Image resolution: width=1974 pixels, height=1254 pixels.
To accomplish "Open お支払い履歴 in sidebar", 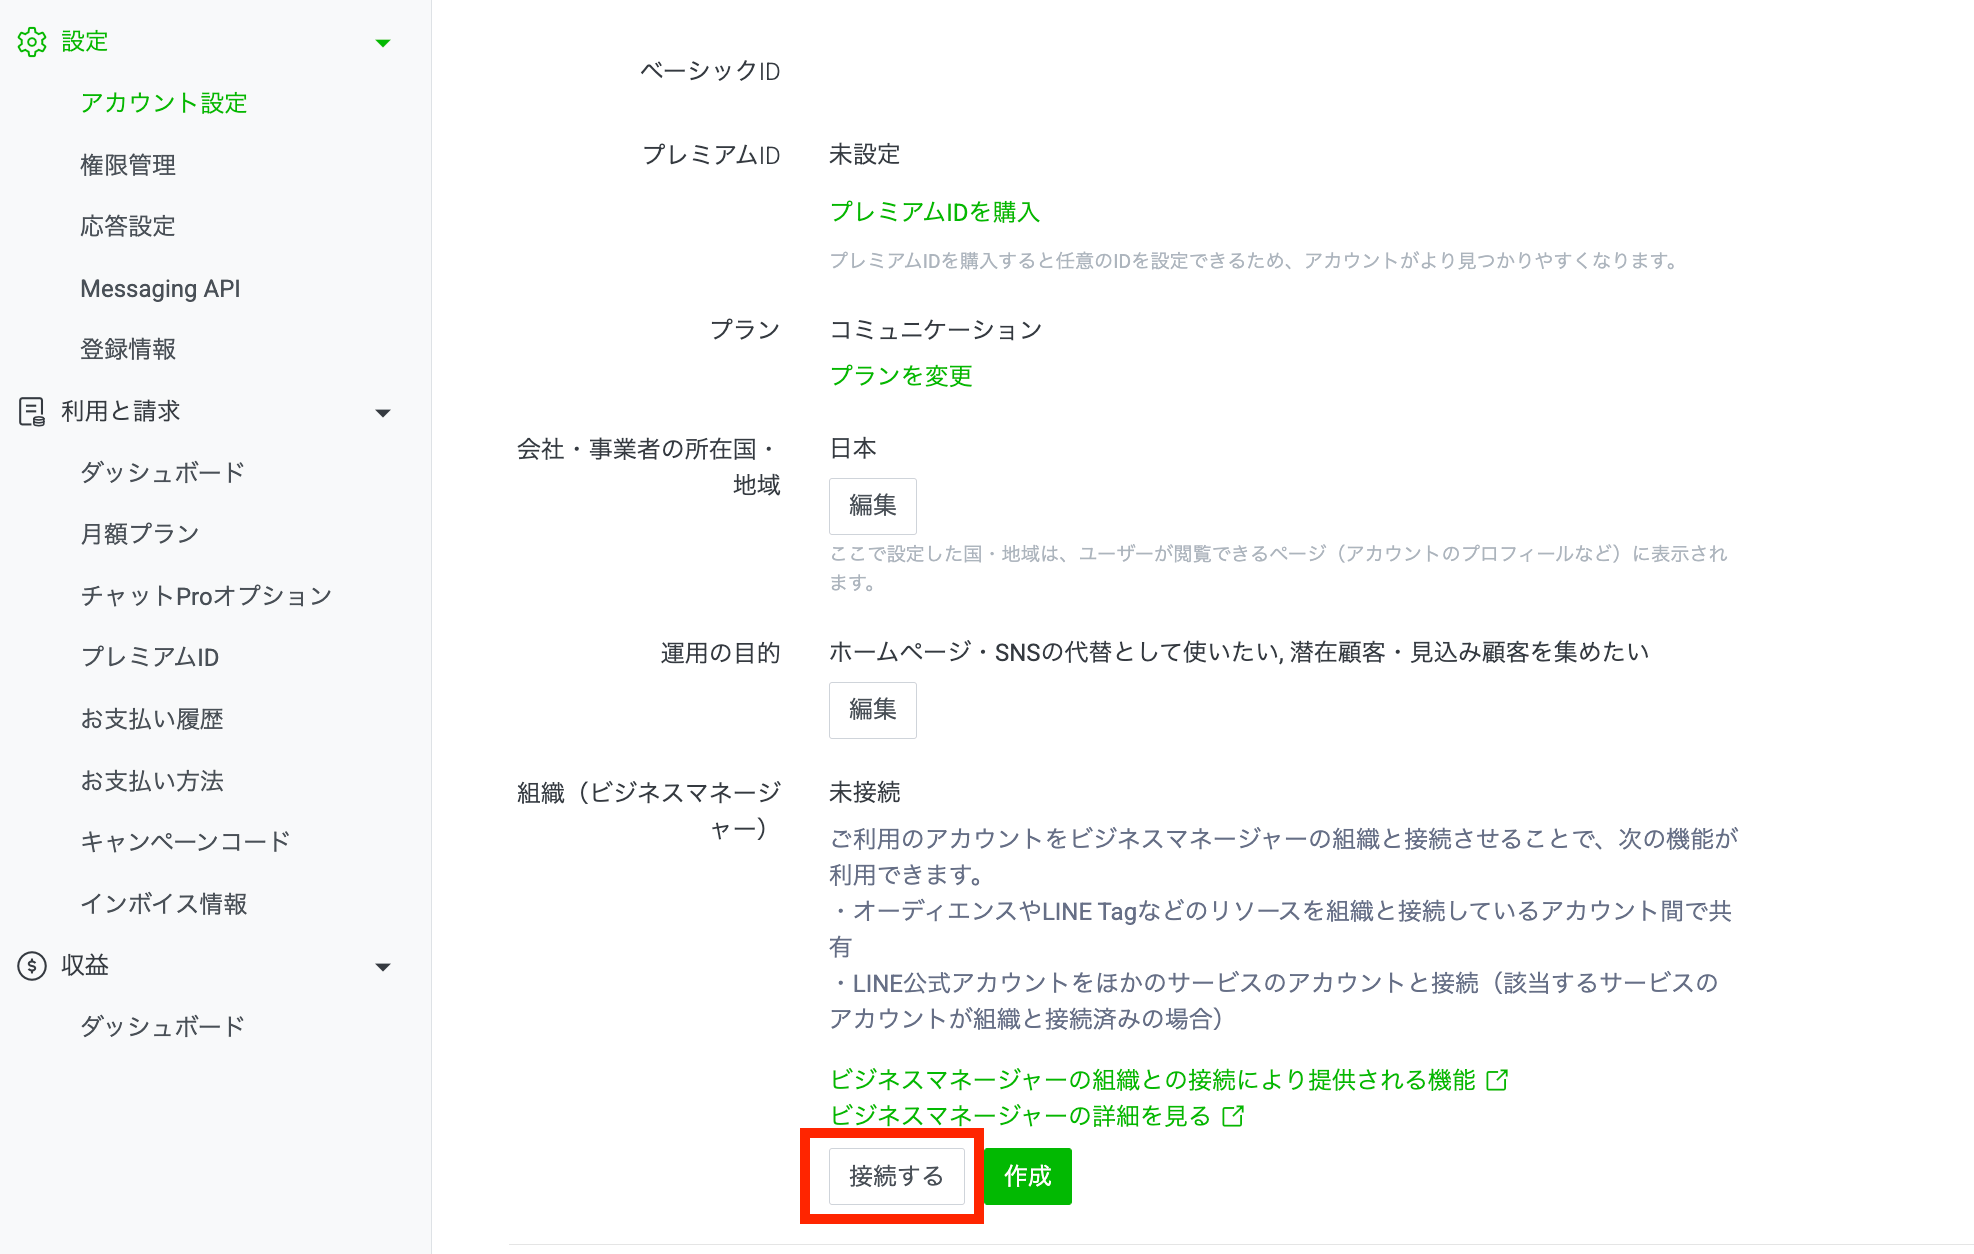I will click(x=152, y=719).
